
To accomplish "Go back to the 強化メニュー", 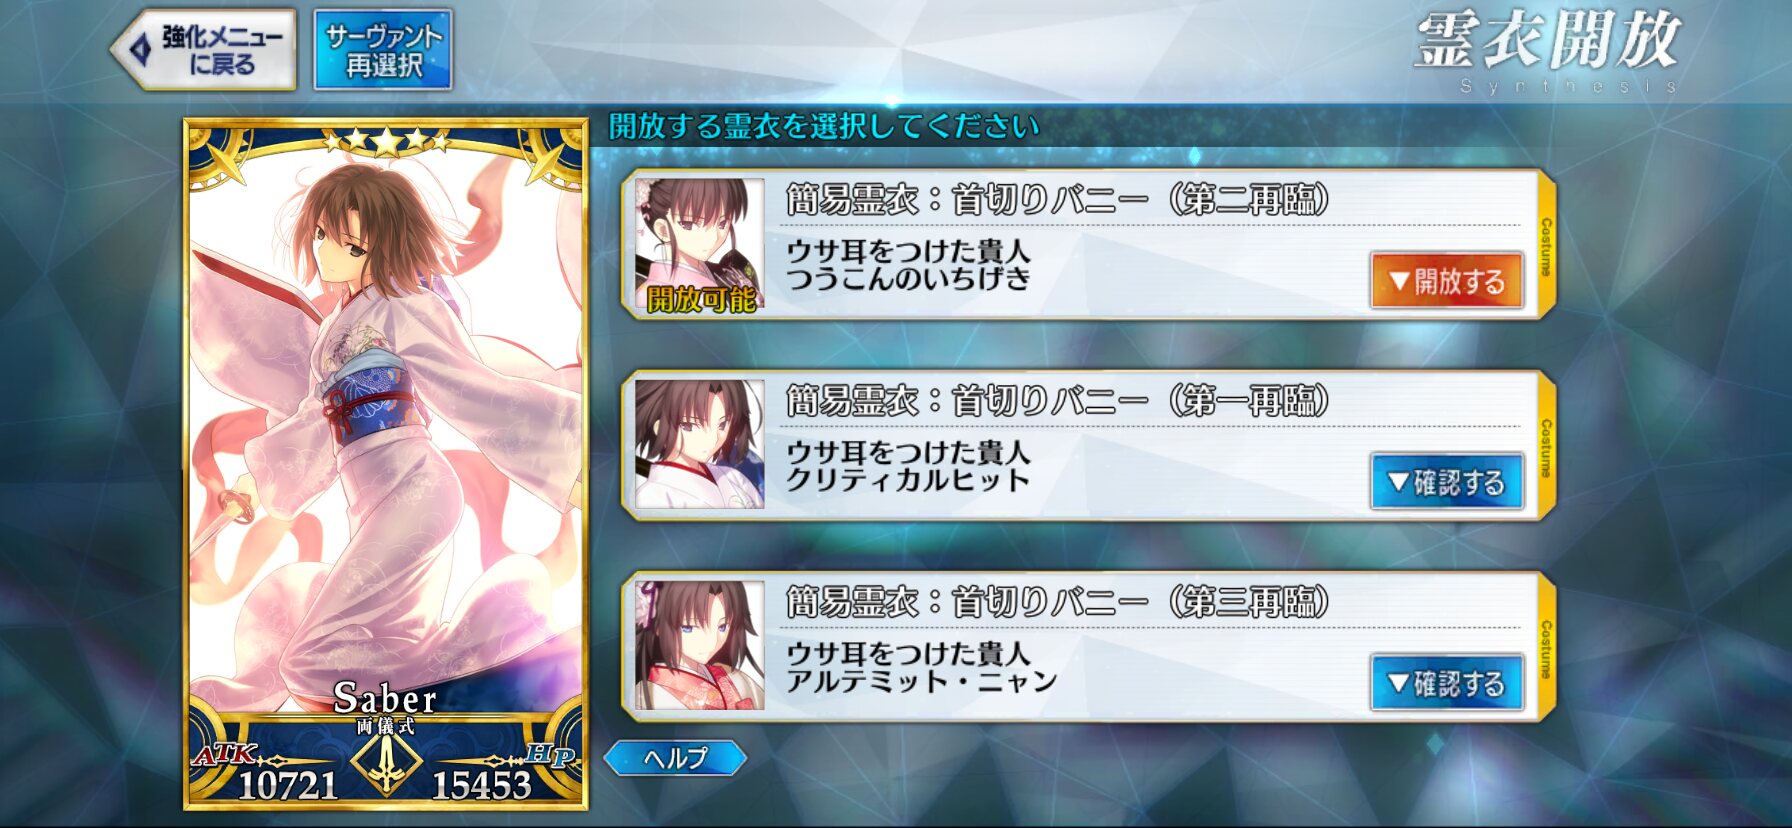I will click(203, 50).
